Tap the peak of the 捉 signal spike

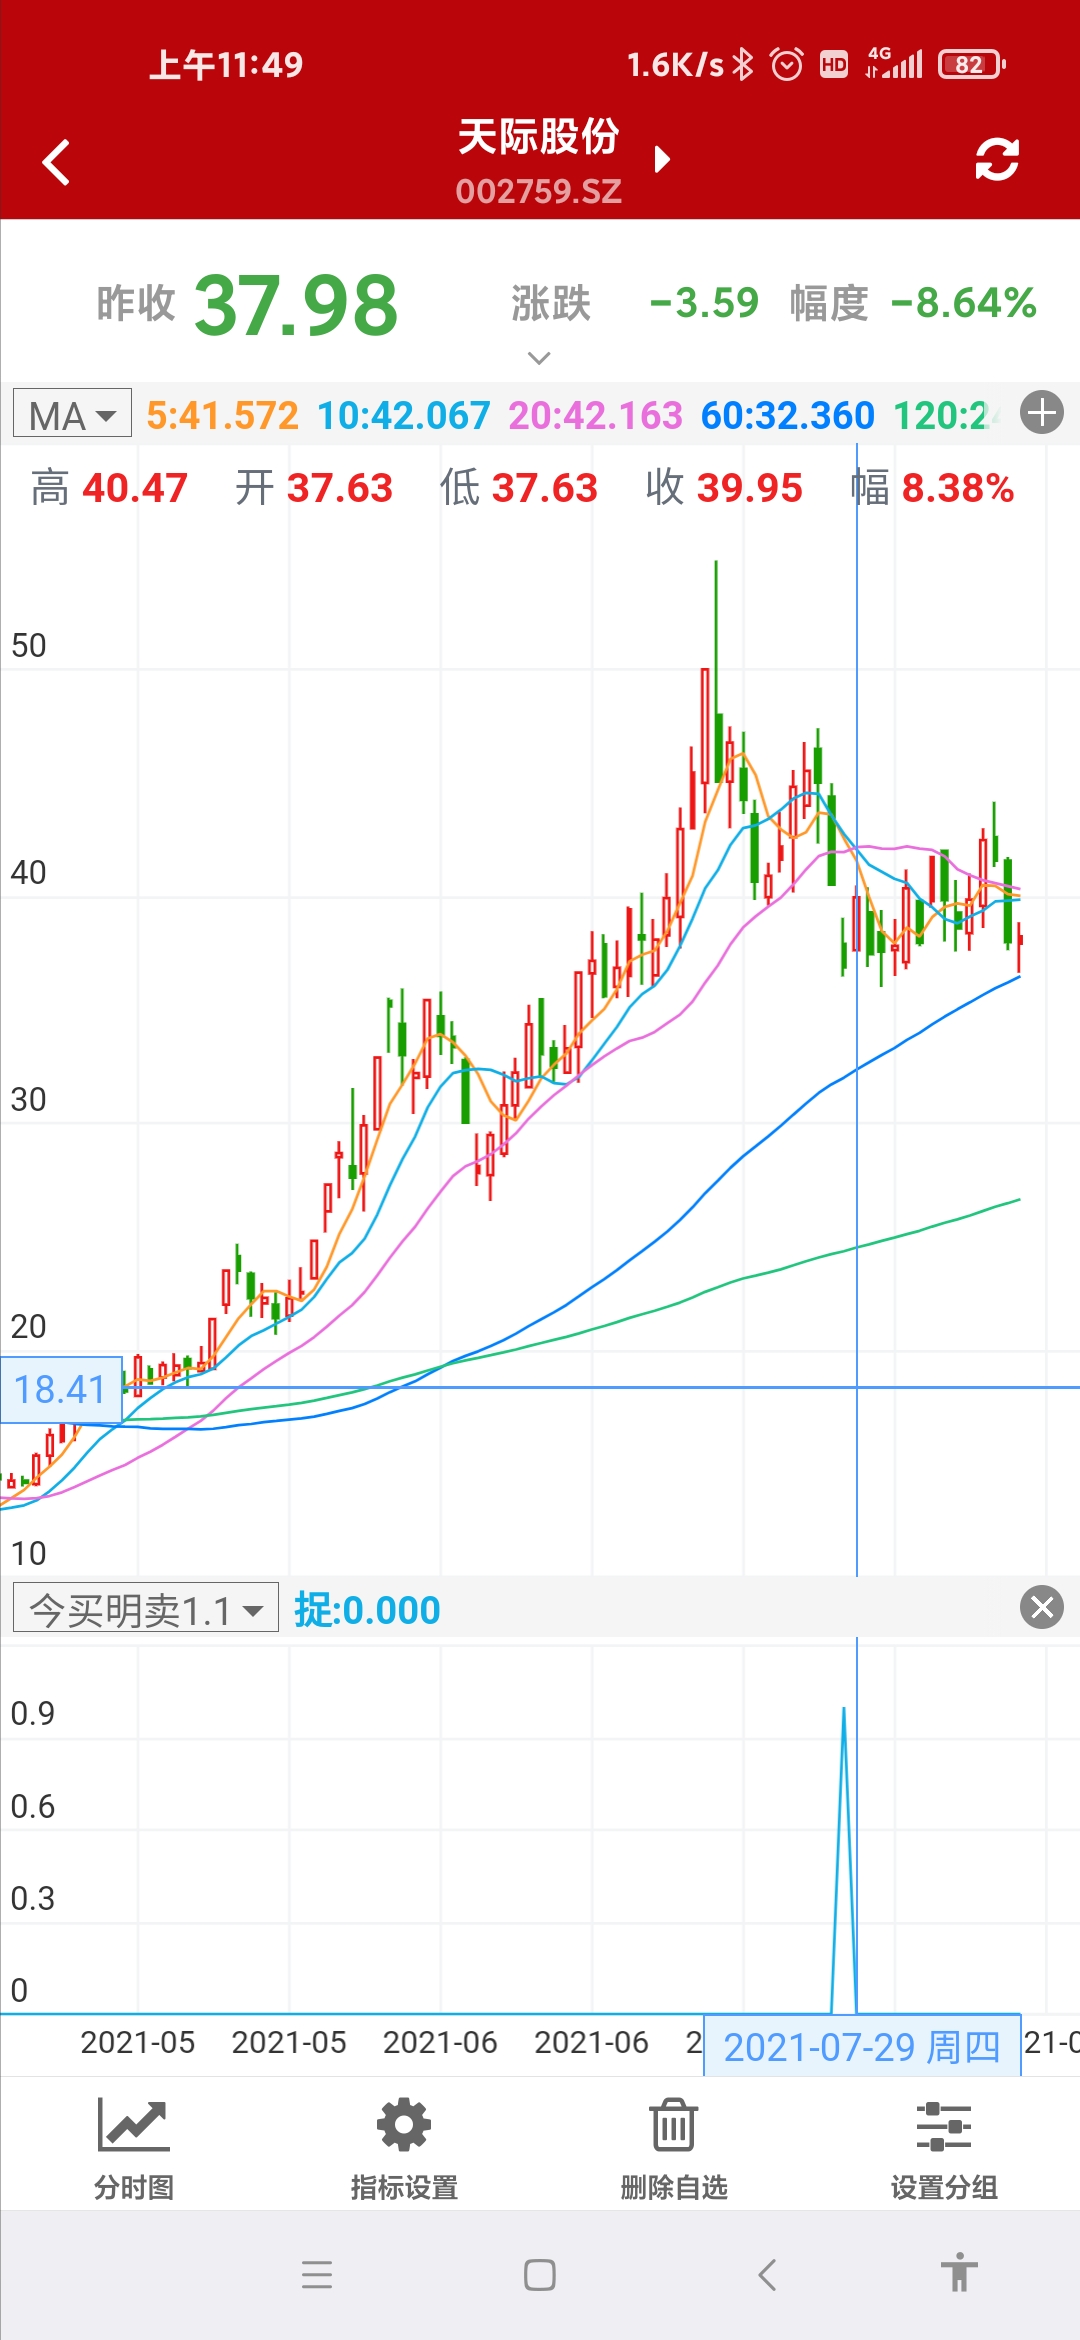tap(844, 1712)
